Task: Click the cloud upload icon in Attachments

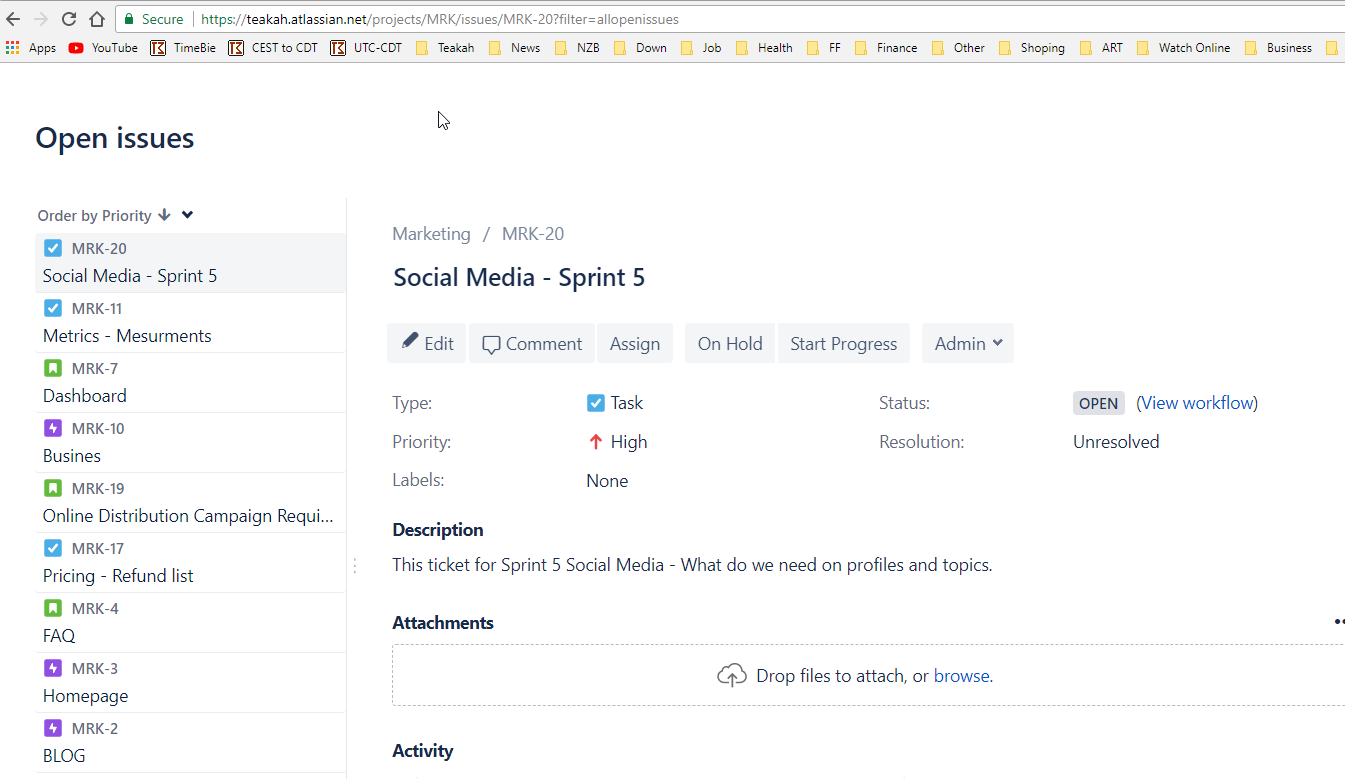Action: (731, 675)
